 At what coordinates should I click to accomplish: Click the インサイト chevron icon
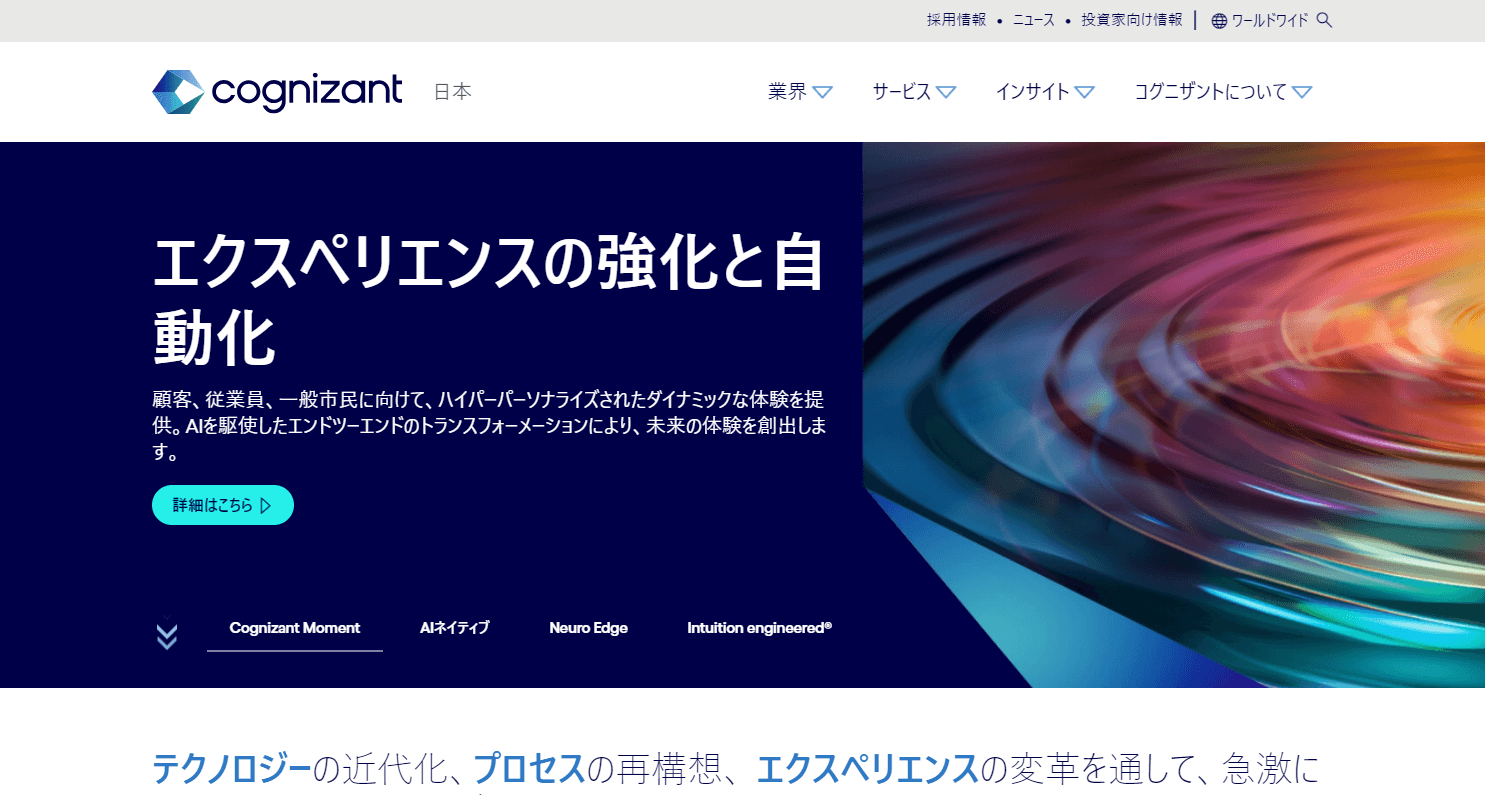click(1086, 91)
